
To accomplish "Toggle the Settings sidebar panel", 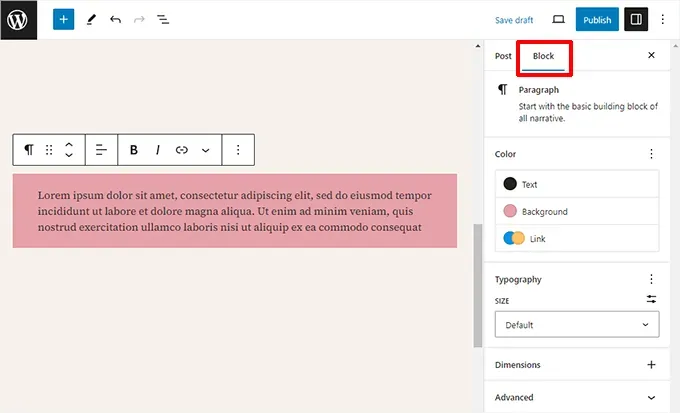I will (635, 19).
